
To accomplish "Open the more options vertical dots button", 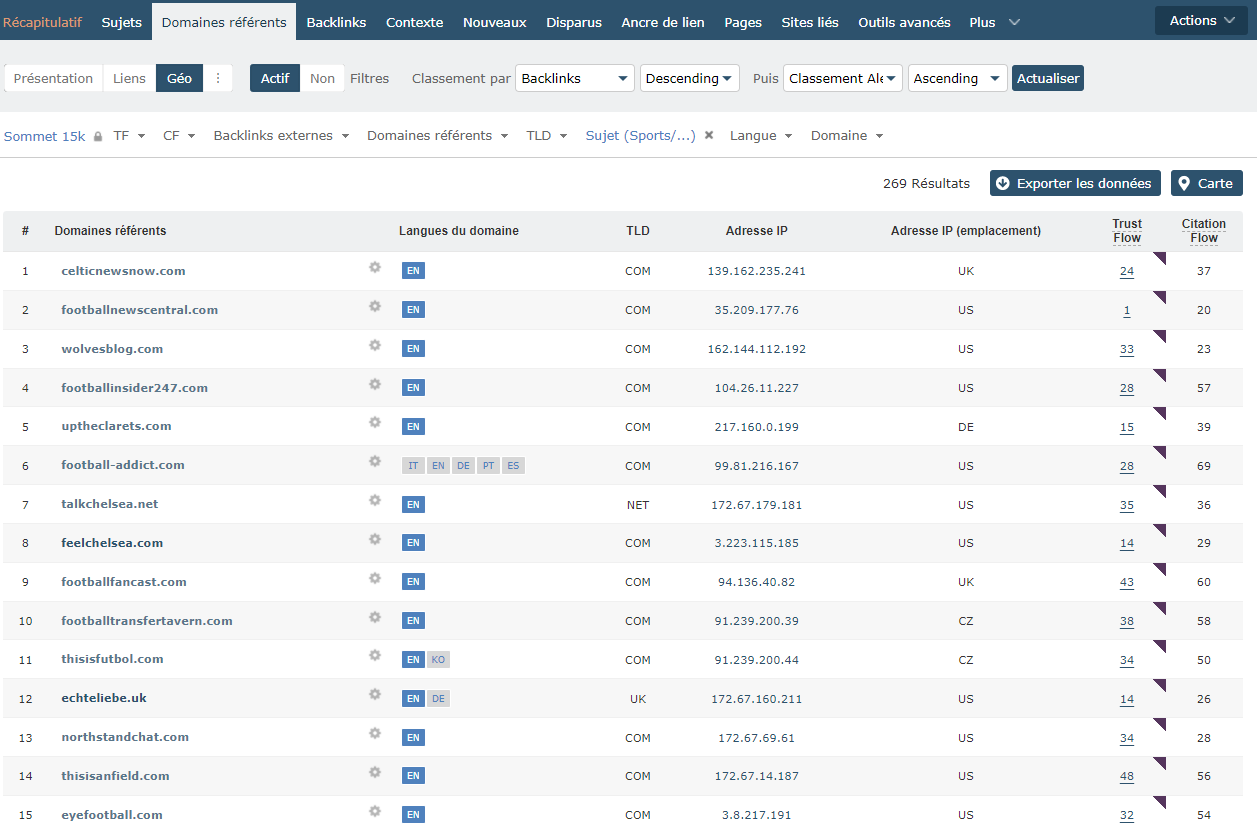I will [218, 78].
